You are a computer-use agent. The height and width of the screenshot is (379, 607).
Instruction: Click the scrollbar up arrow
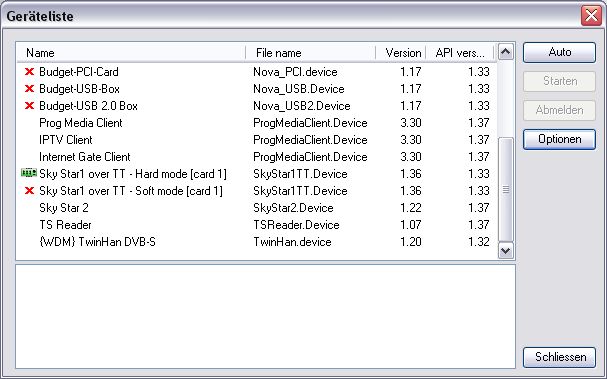click(x=506, y=52)
